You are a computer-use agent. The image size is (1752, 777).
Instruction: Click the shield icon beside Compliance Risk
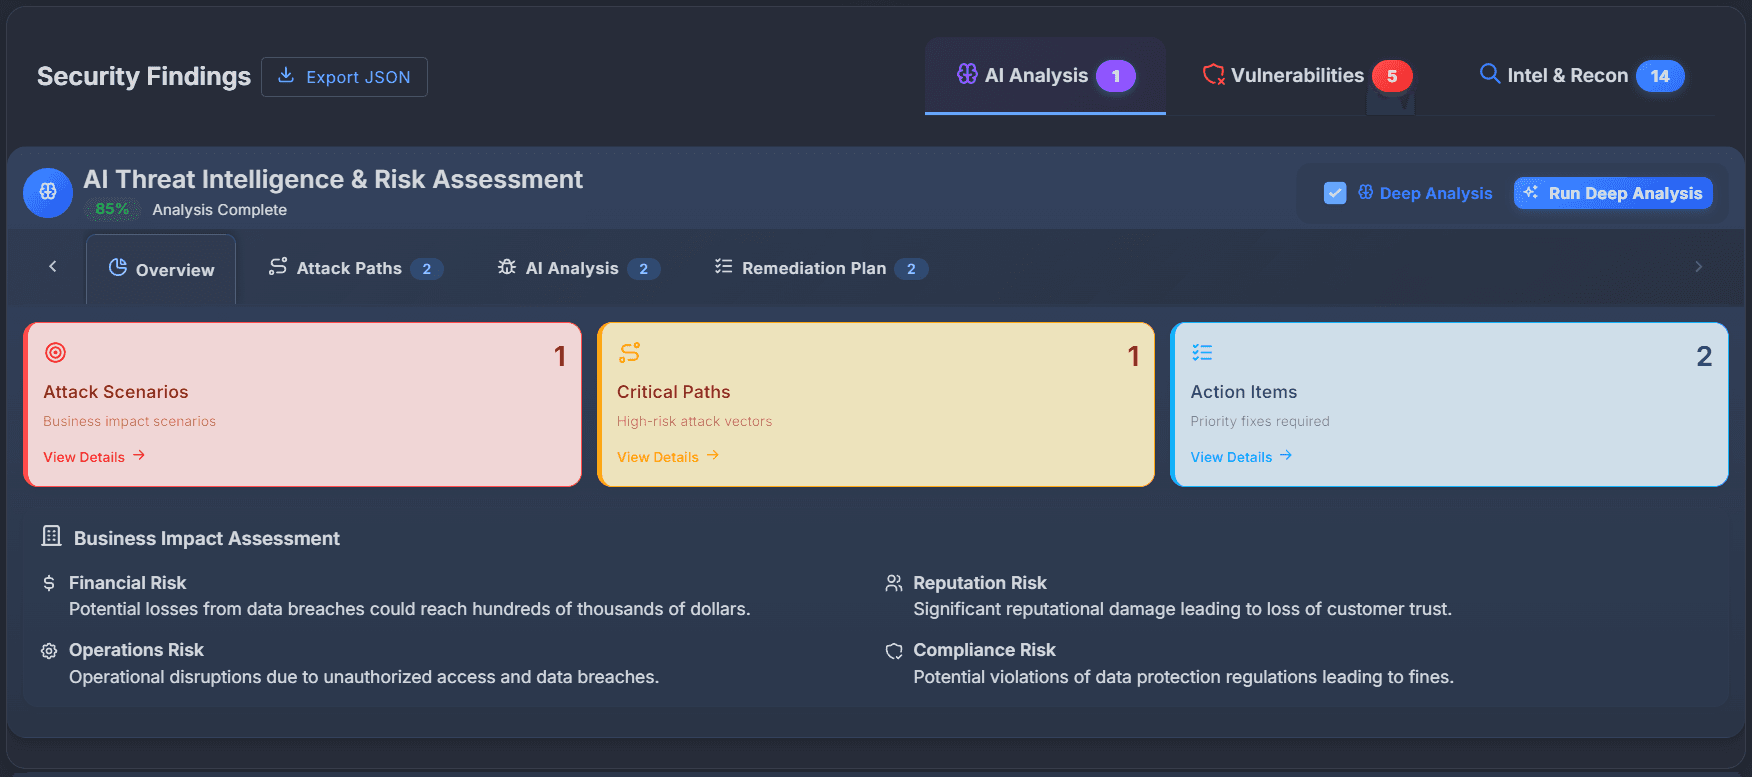point(893,650)
